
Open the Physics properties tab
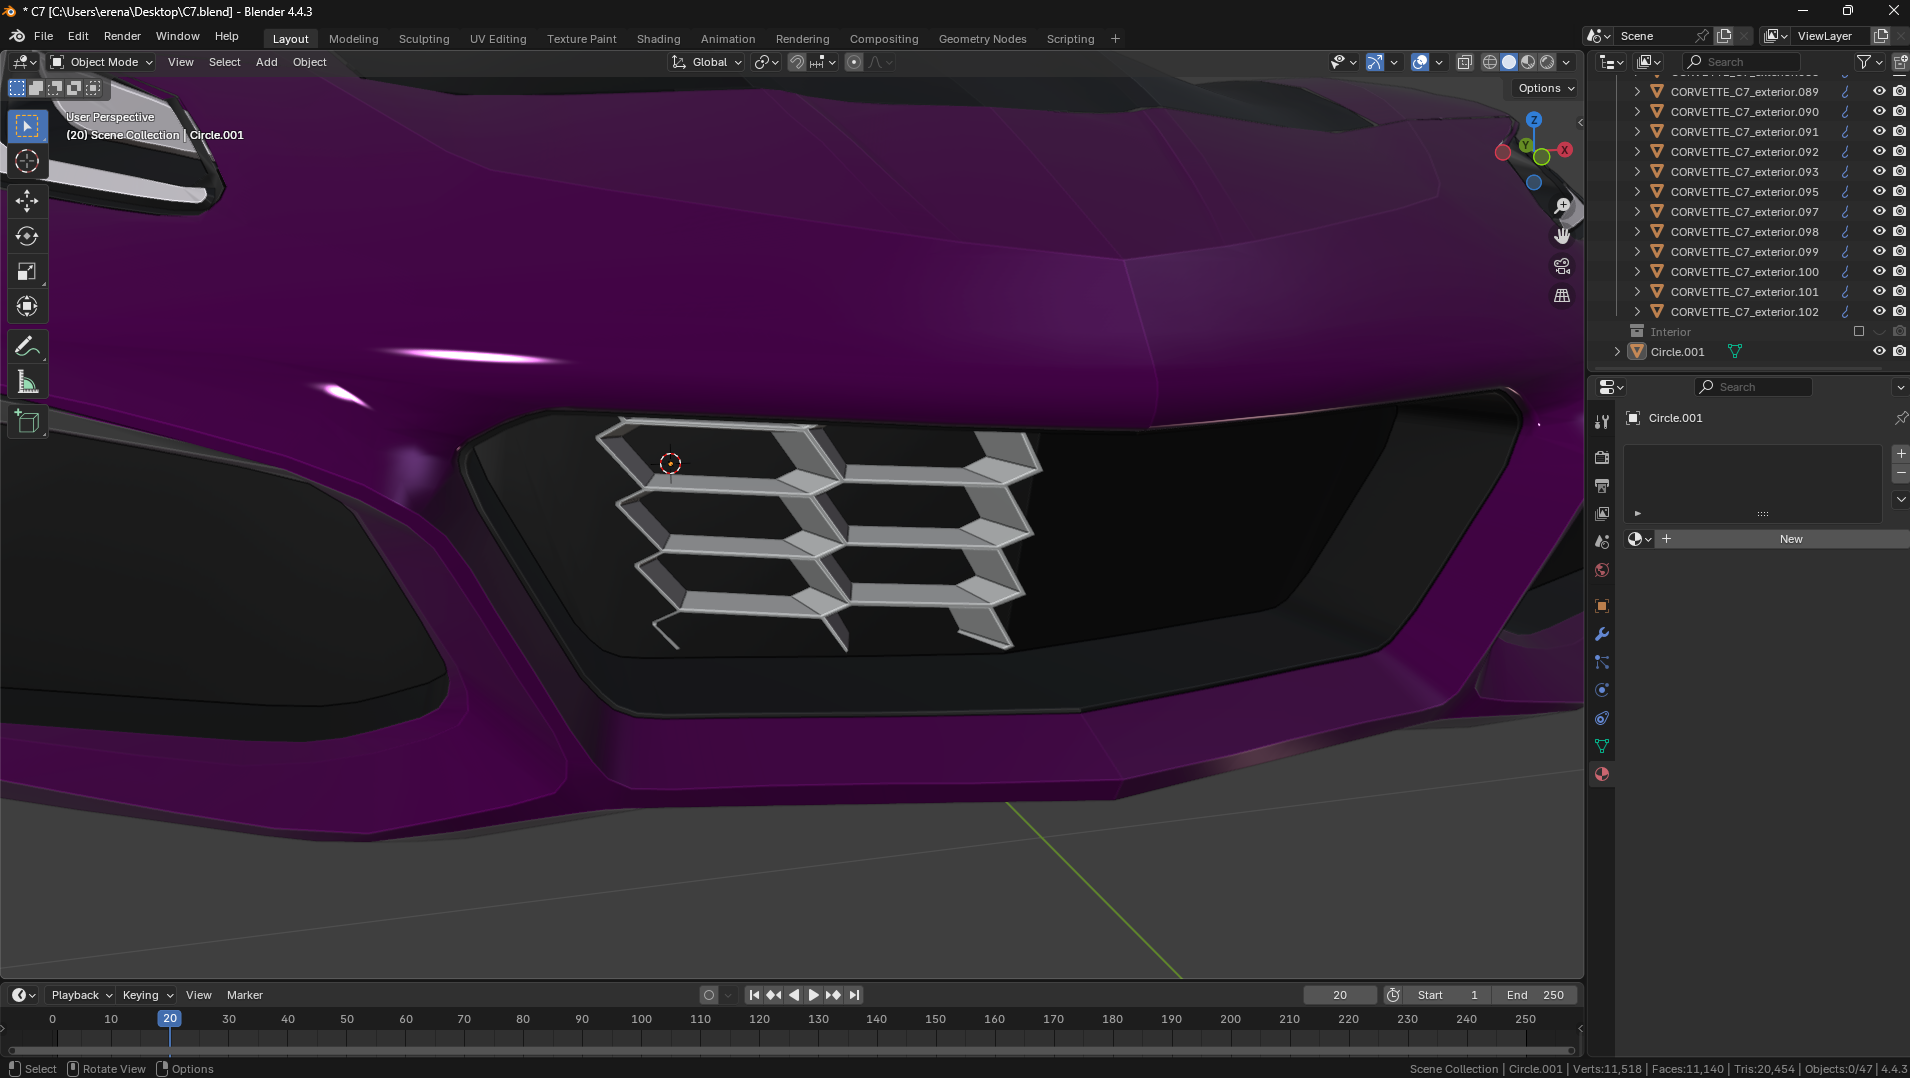pyautogui.click(x=1602, y=690)
